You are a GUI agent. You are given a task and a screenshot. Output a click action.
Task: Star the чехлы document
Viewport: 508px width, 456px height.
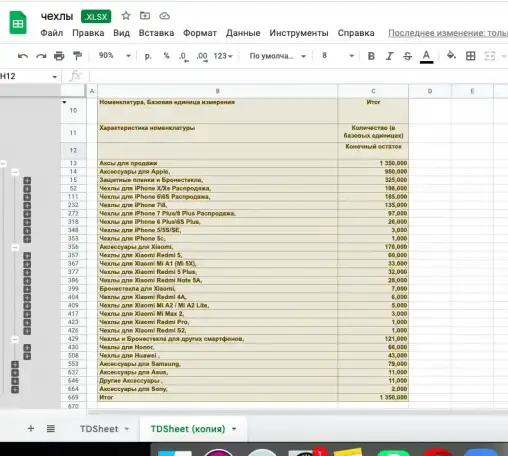126,16
